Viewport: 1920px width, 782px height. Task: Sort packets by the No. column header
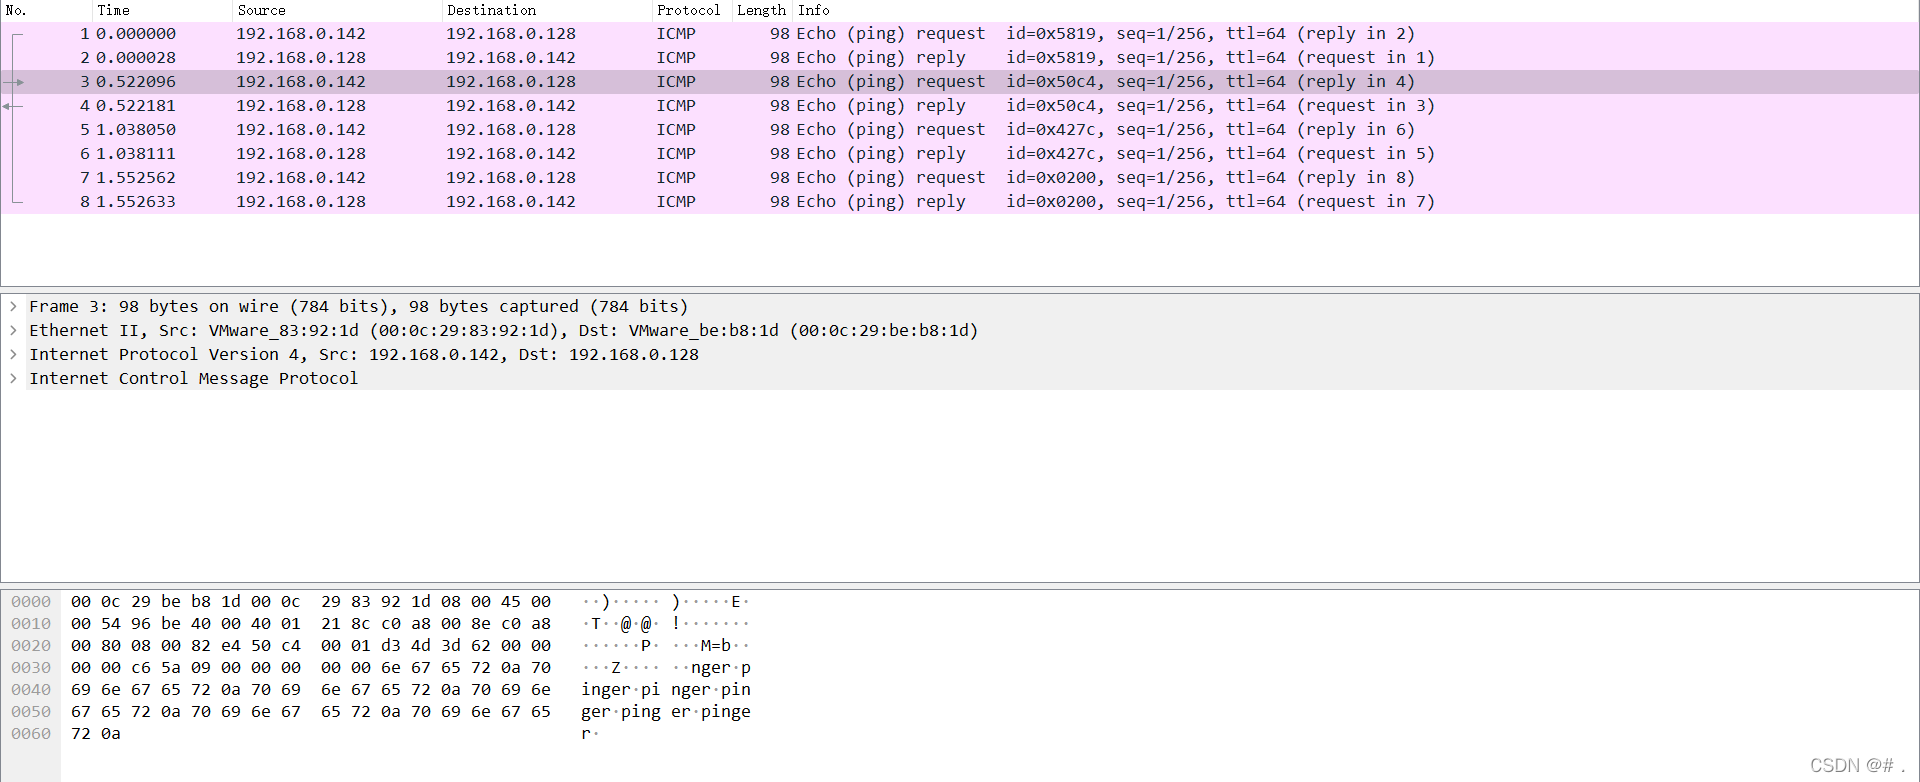pos(46,10)
